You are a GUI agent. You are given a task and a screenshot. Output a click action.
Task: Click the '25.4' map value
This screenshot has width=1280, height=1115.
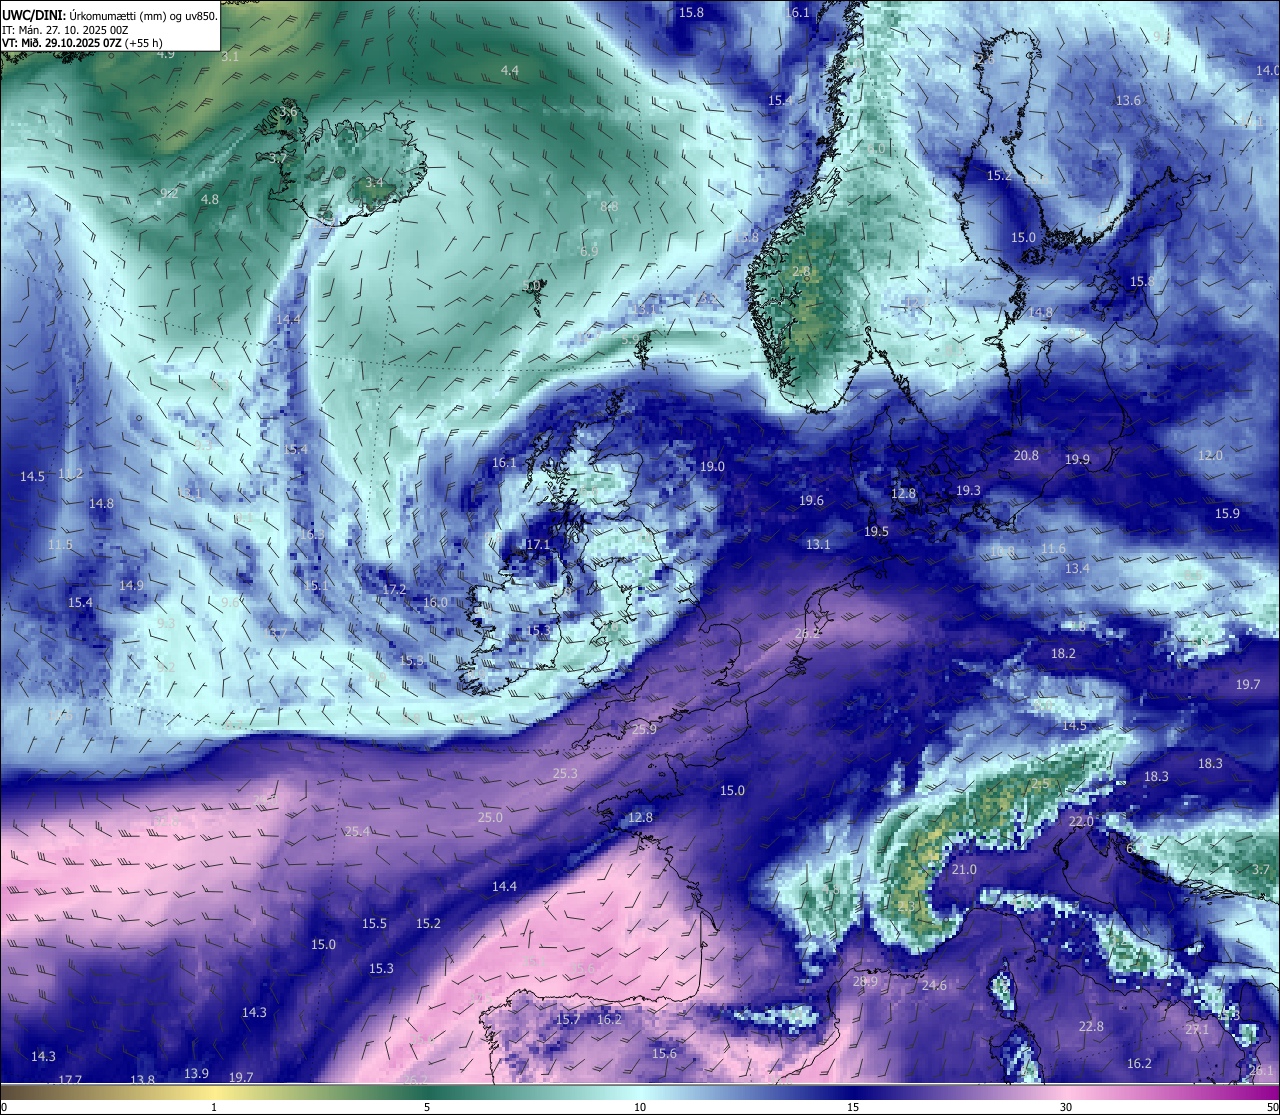pos(357,831)
